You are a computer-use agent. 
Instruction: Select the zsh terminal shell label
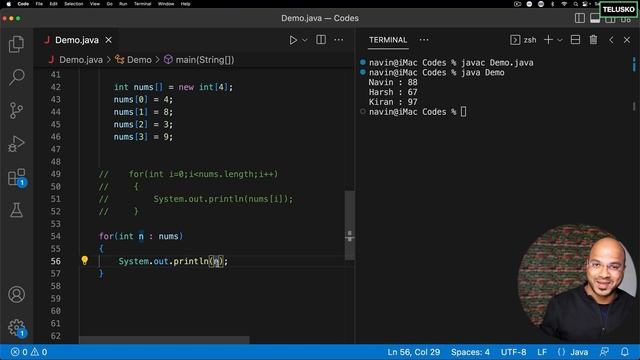(523, 40)
